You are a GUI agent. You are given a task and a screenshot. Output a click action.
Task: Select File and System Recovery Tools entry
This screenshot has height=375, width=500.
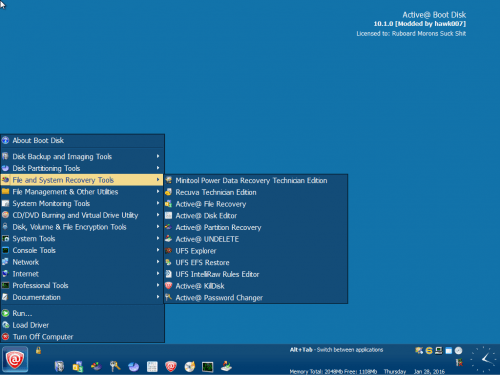82,180
